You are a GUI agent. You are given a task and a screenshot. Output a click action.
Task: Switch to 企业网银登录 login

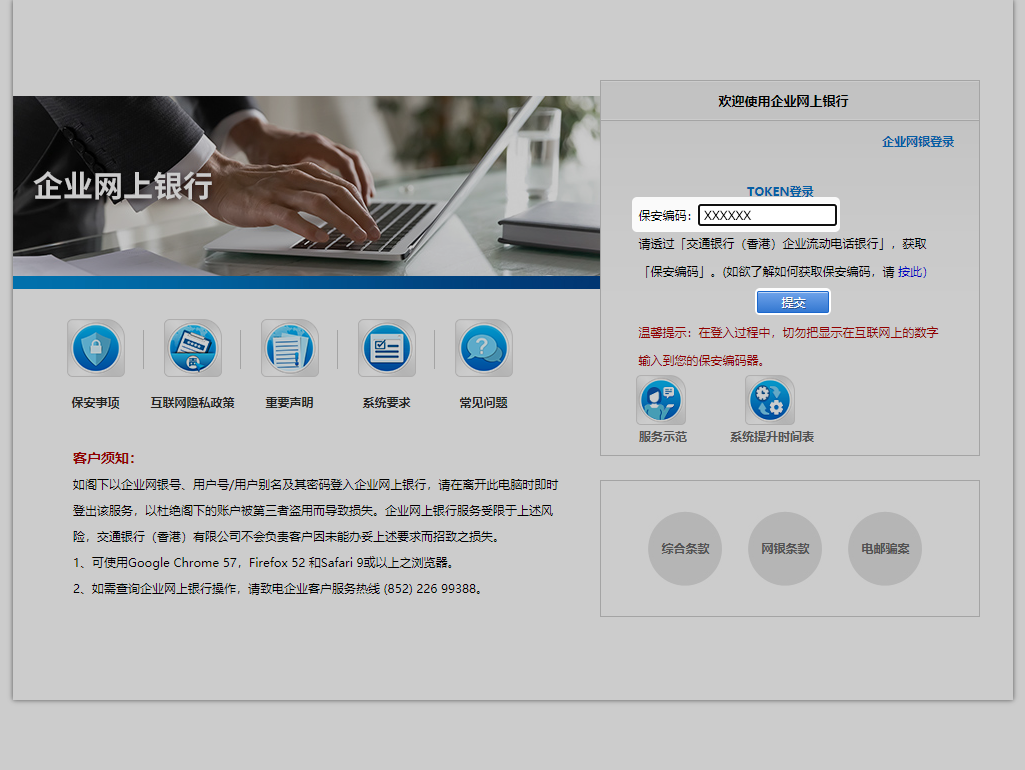917,142
